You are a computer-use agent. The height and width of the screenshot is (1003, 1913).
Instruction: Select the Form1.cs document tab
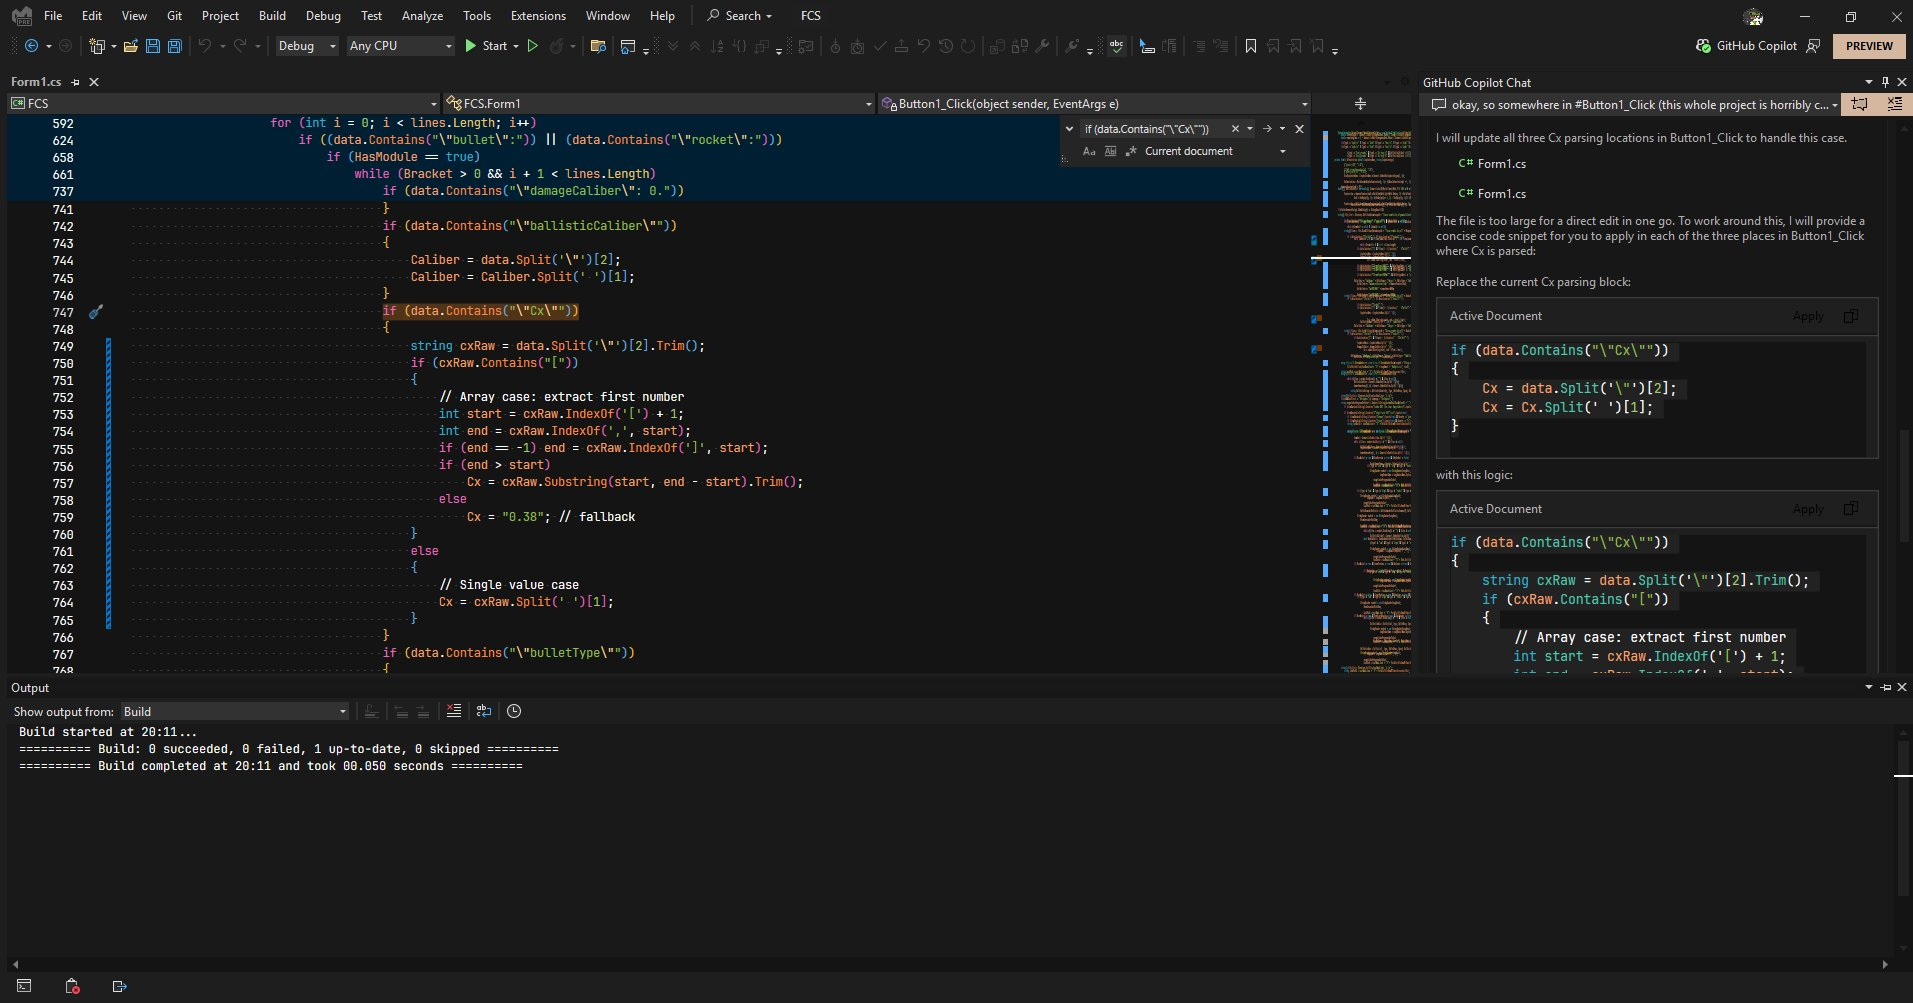36,82
